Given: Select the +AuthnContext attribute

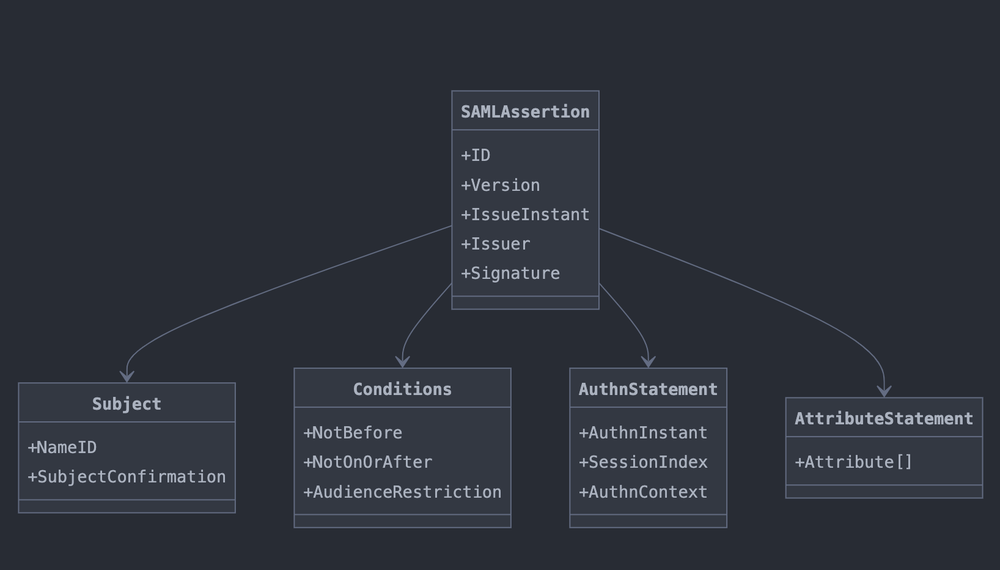Looking at the screenshot, I should [x=643, y=492].
